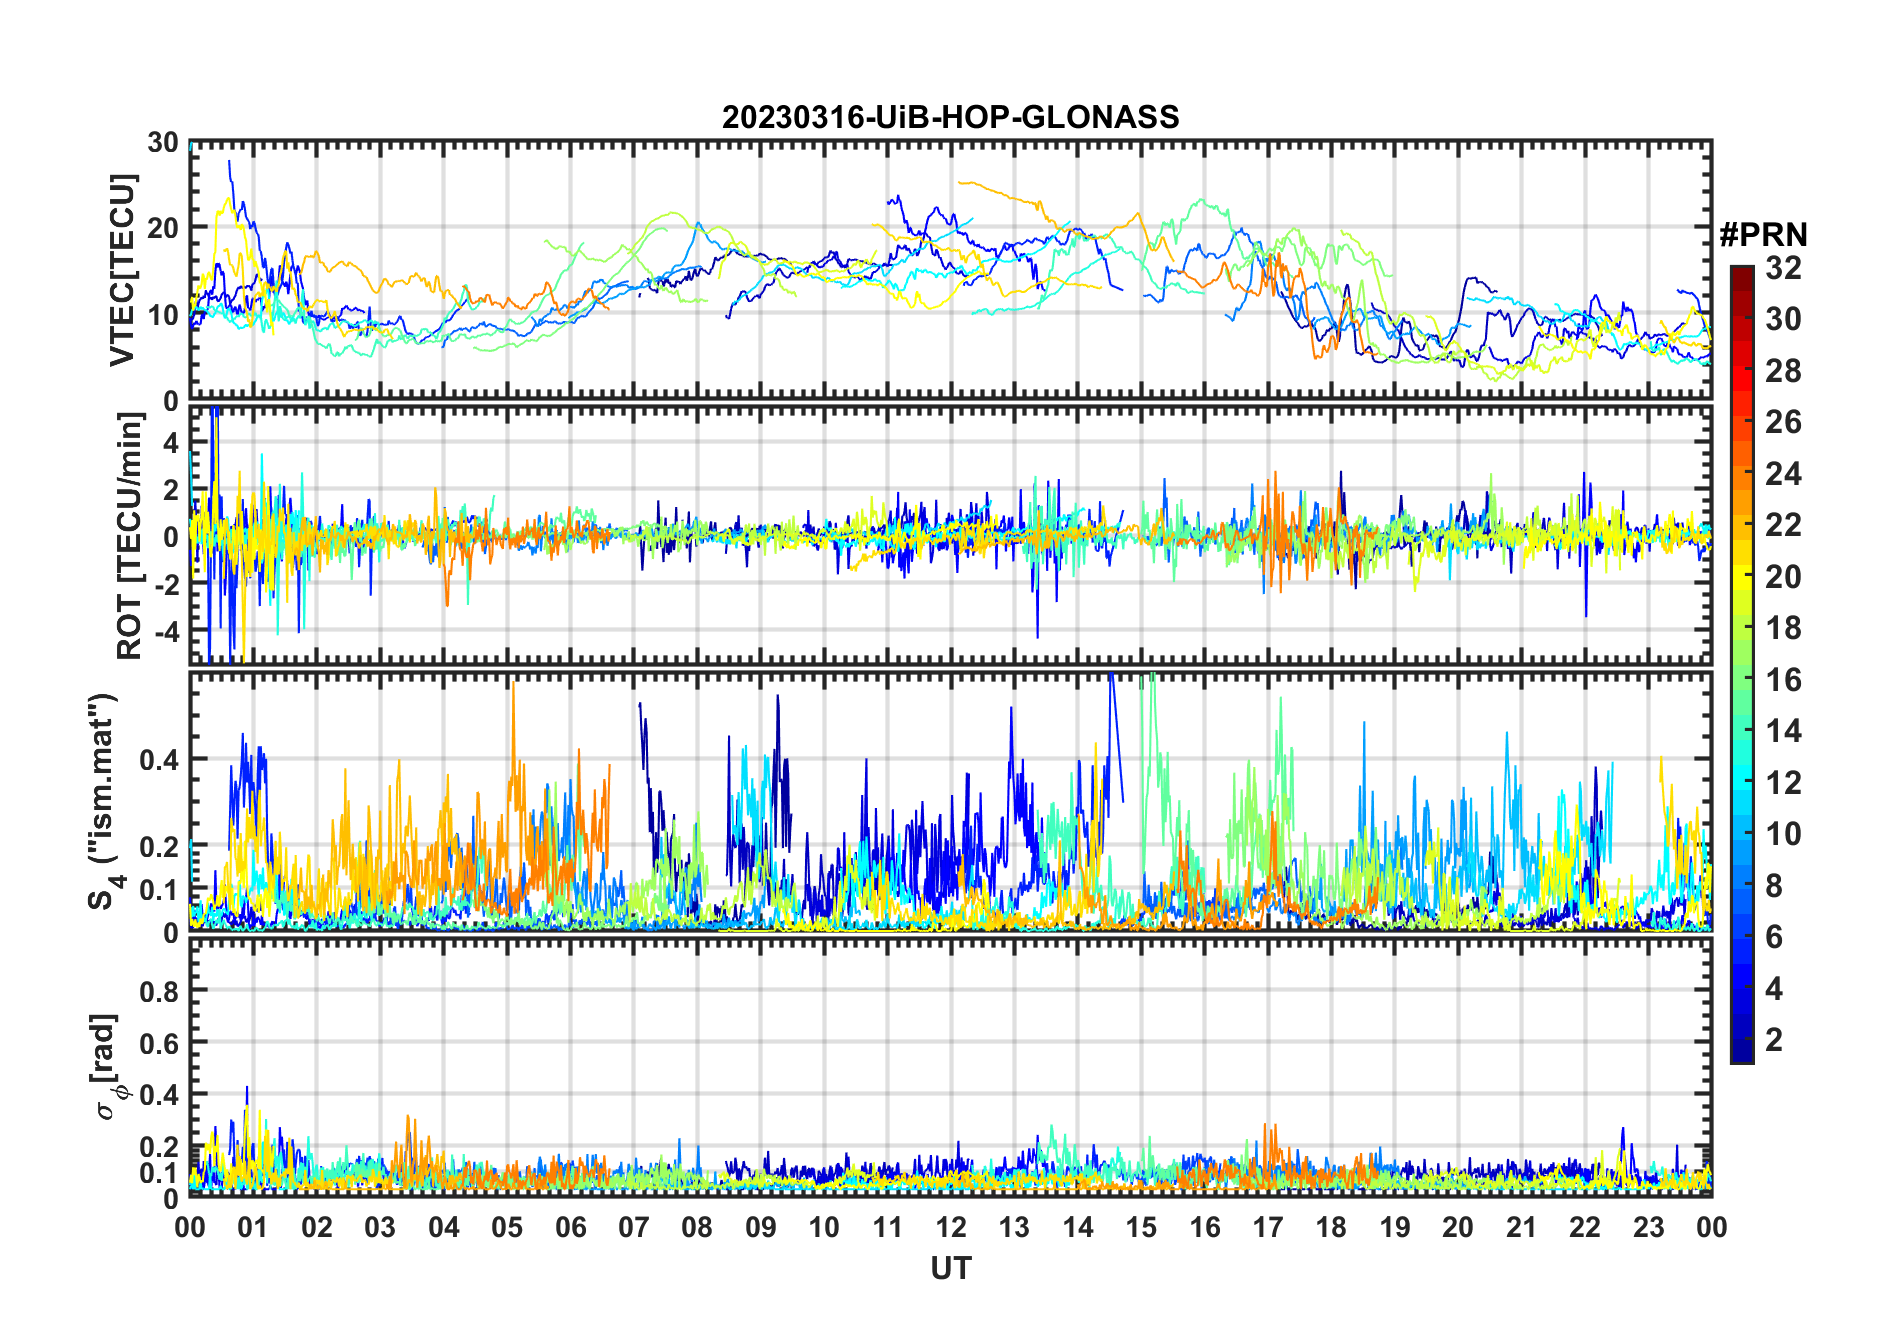Select the "16" tick on PRN colorbar
The height and width of the screenshot is (1330, 1902).
pos(1783,680)
